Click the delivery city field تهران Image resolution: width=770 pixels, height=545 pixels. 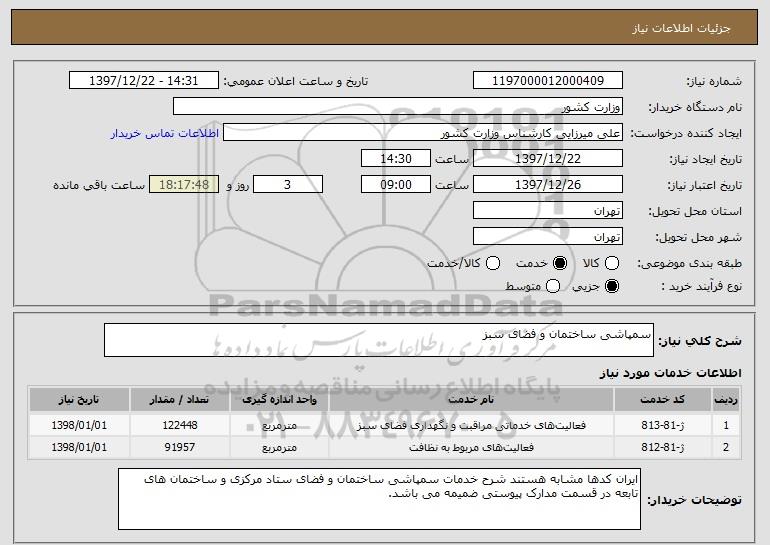[x=548, y=237]
